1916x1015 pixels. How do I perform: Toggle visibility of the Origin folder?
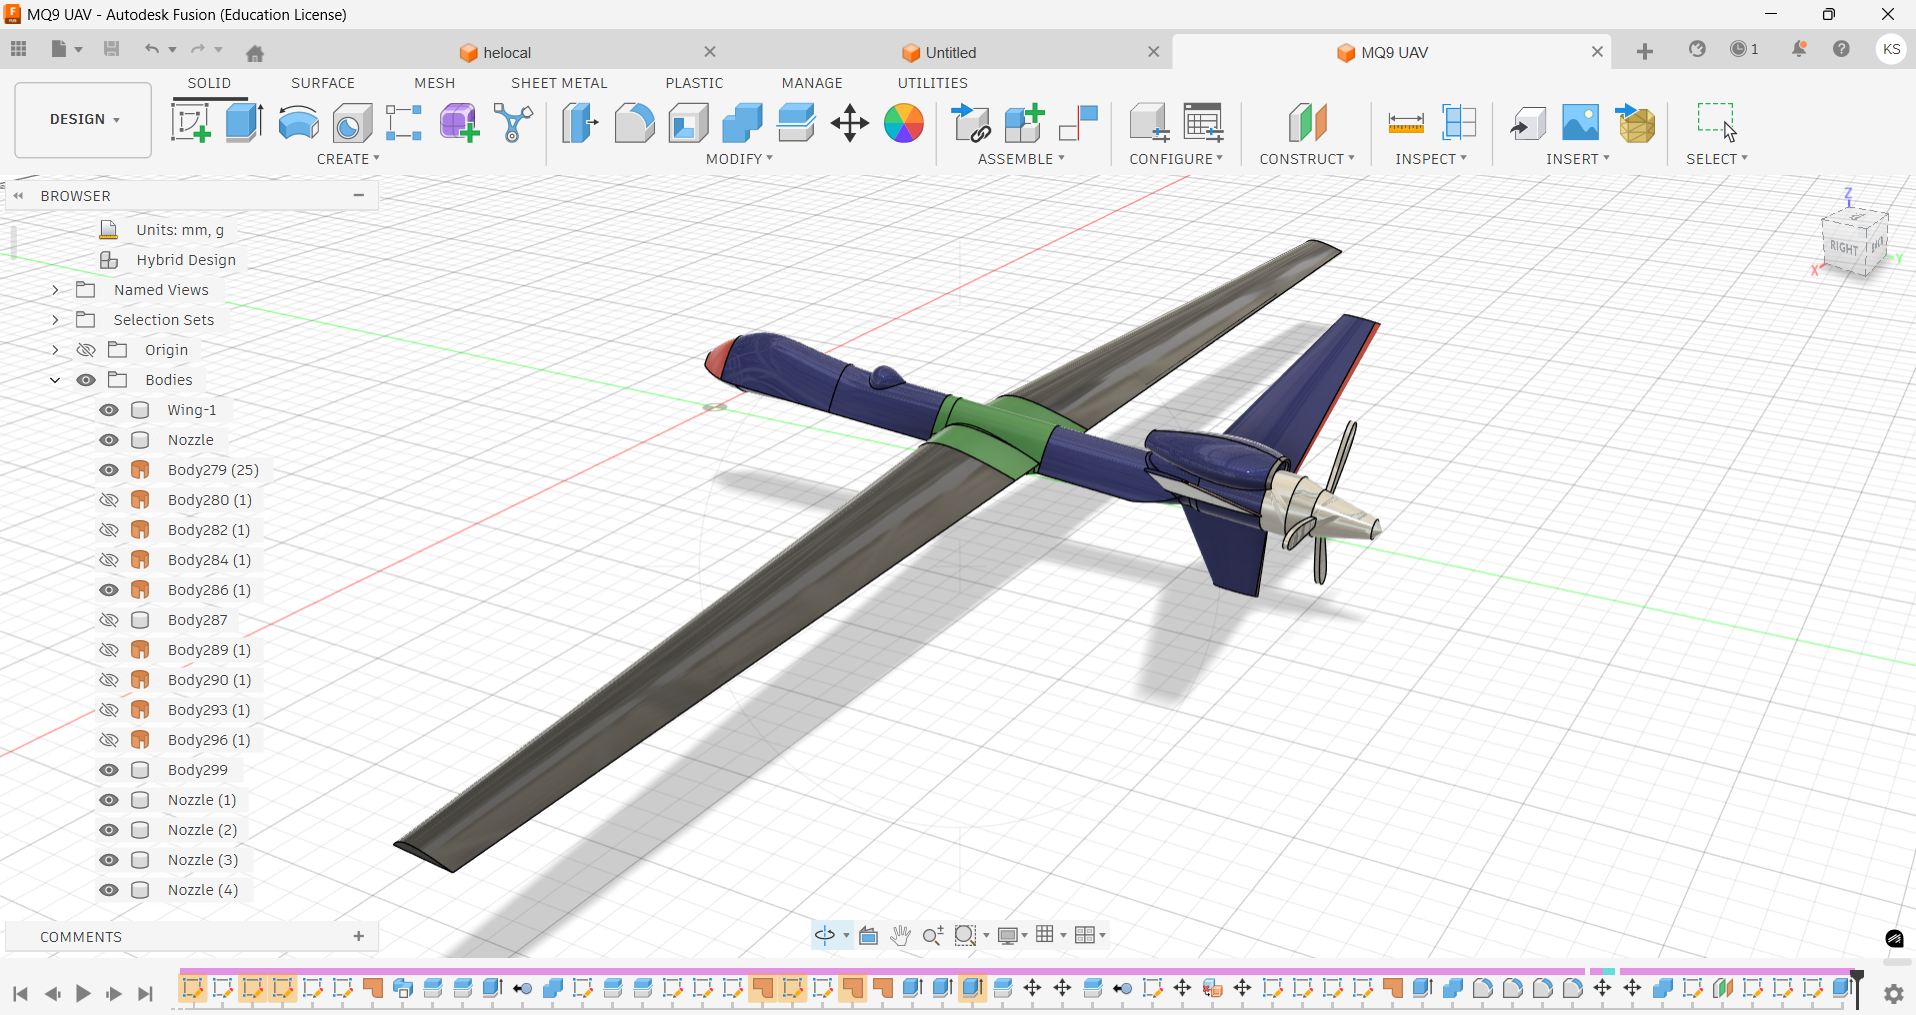point(87,350)
